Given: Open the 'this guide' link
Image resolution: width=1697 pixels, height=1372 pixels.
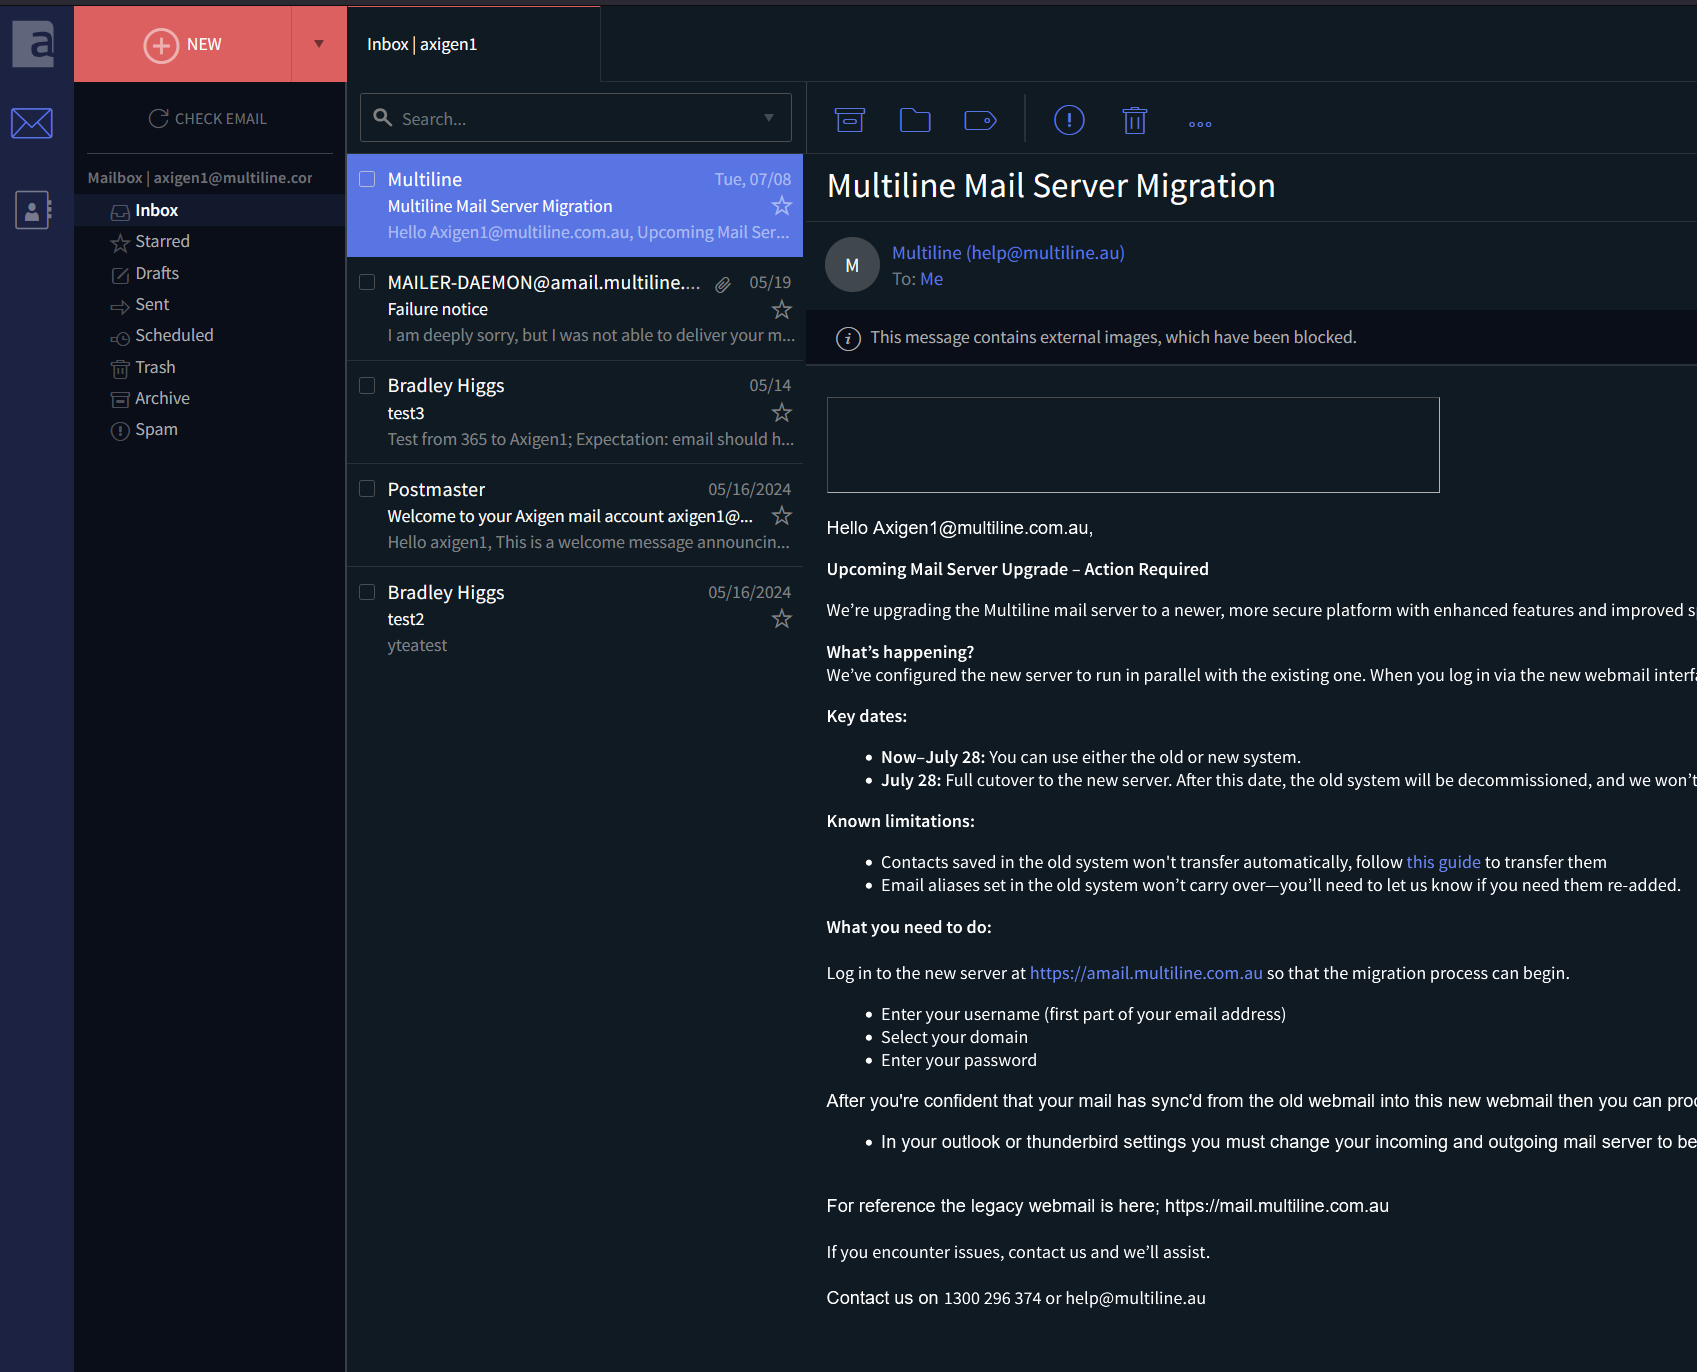Looking at the screenshot, I should coord(1443,862).
